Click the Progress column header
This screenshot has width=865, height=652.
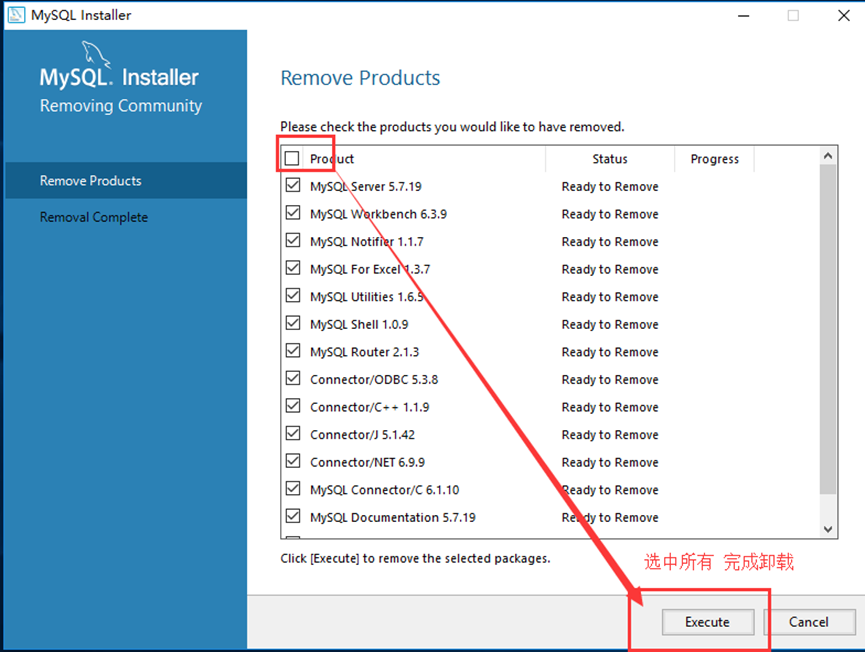(714, 159)
